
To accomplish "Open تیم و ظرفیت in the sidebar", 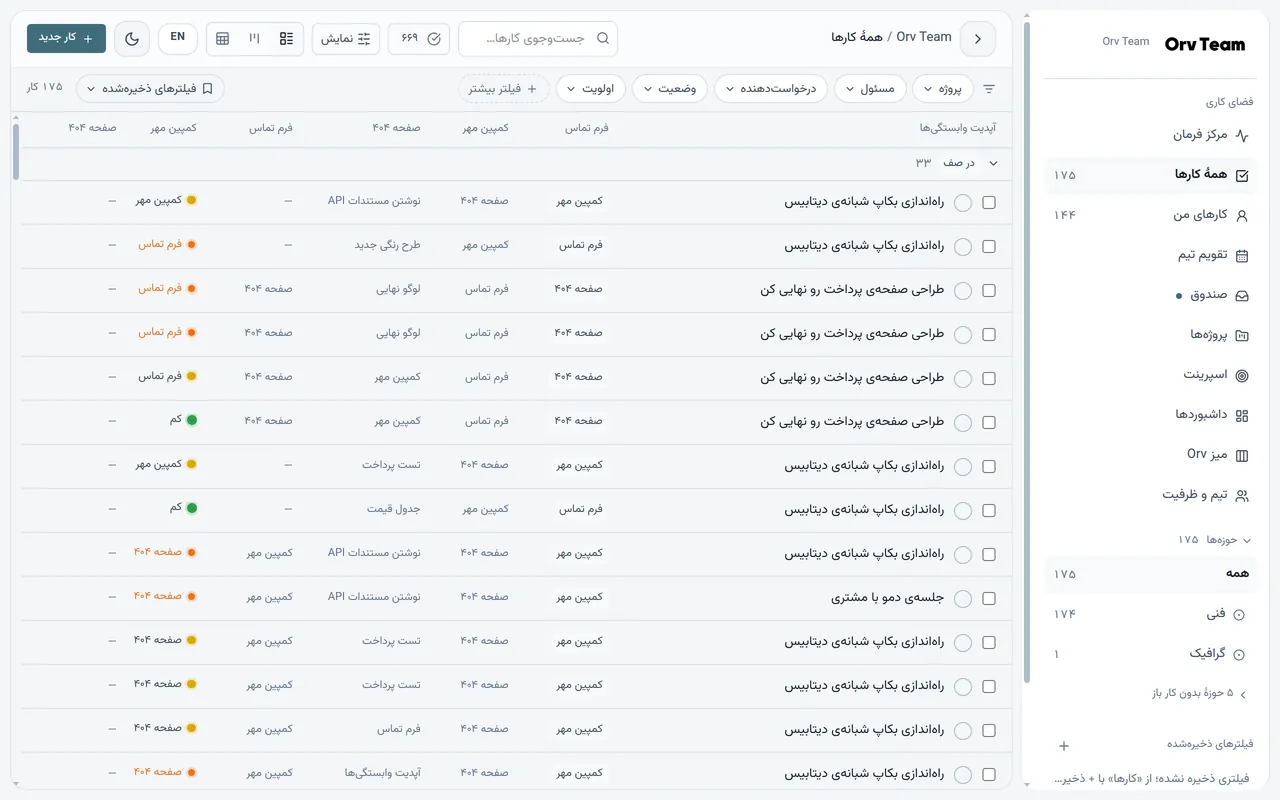I will [1151, 495].
